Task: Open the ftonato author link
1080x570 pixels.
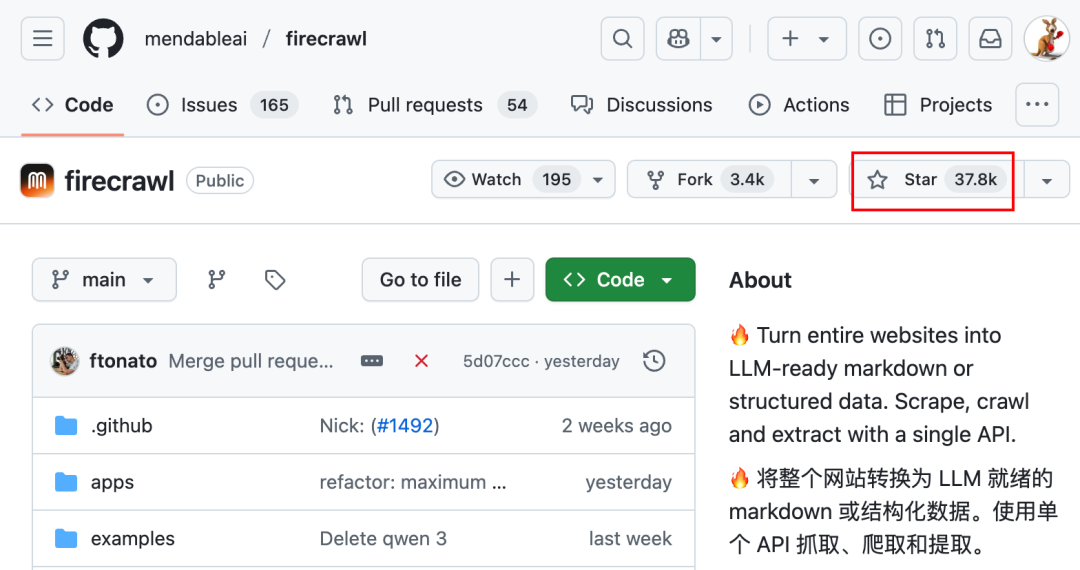Action: click(123, 361)
